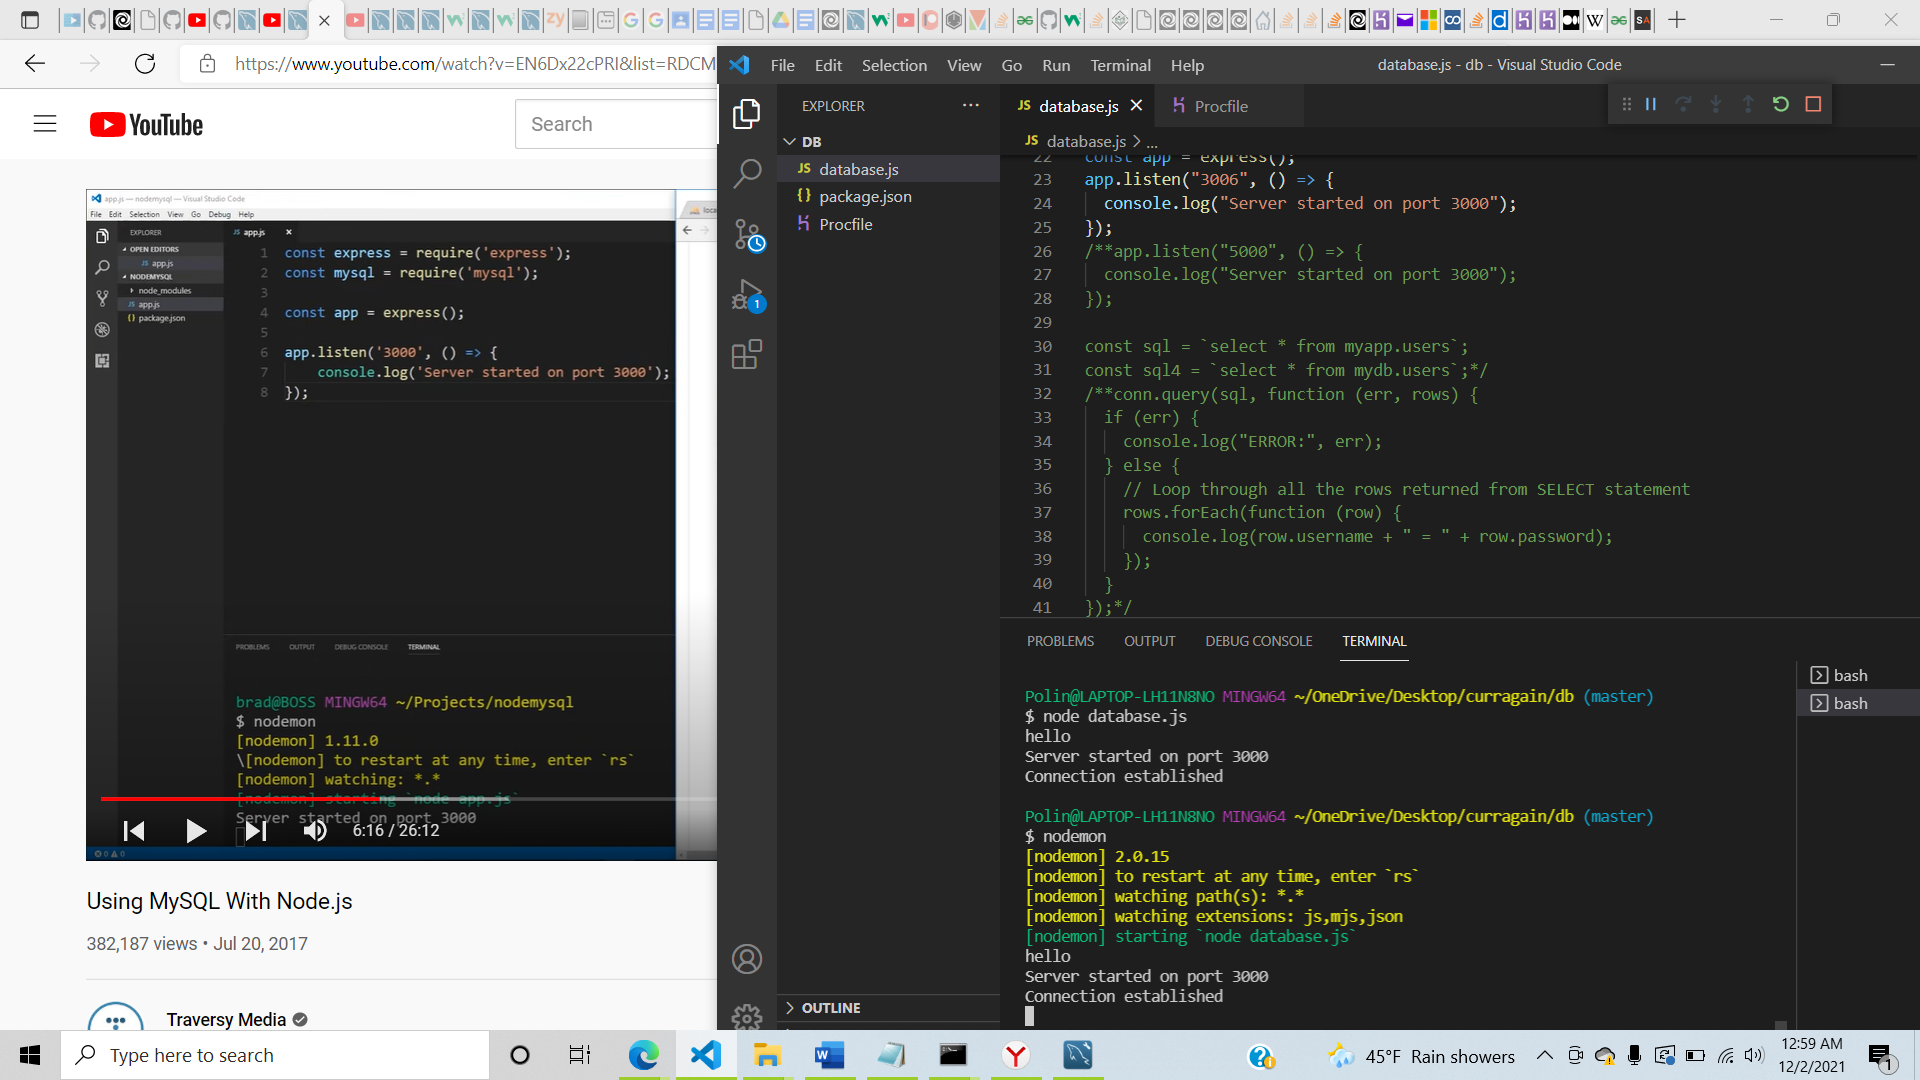This screenshot has height=1080, width=1920.
Task: Open the Search panel in VS Code
Action: (x=747, y=172)
